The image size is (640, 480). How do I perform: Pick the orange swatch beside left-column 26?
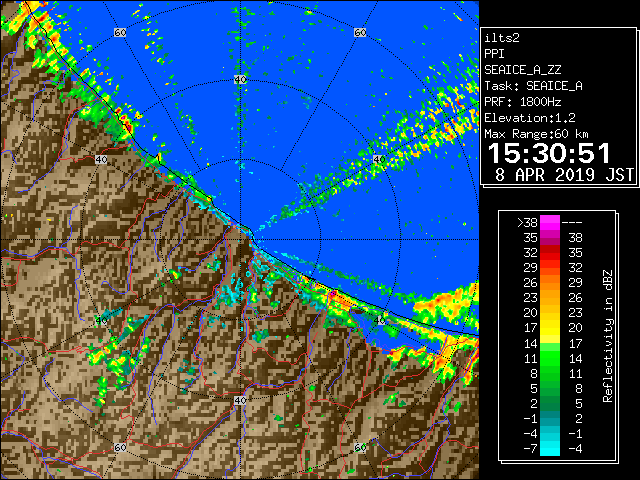550,282
